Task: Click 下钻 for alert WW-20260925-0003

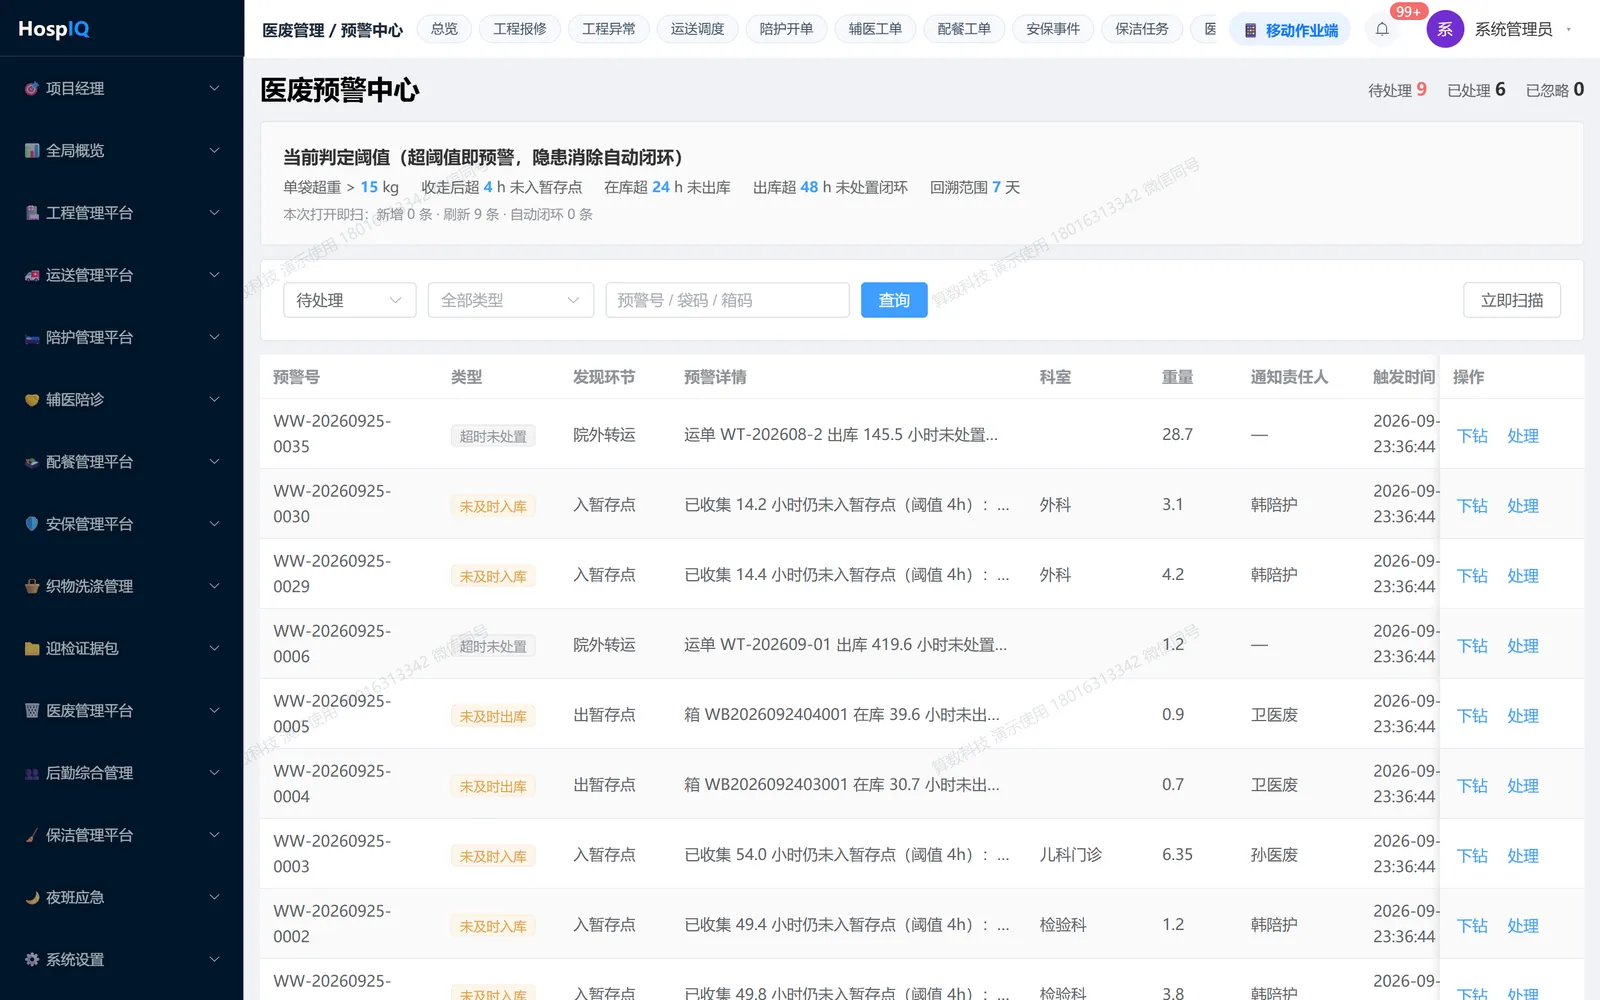Action: 1472,855
